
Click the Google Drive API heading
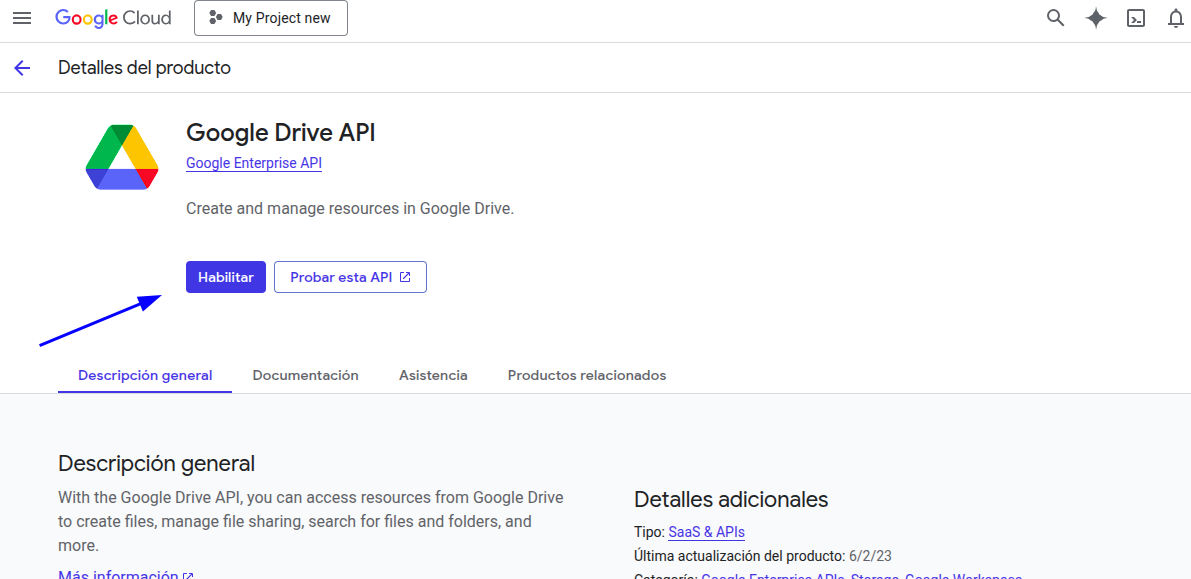pos(280,132)
